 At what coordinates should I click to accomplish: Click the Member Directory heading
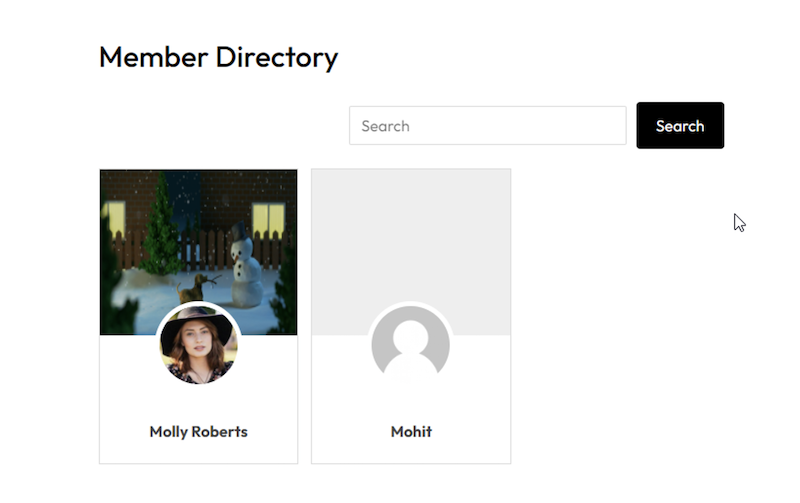tap(218, 58)
